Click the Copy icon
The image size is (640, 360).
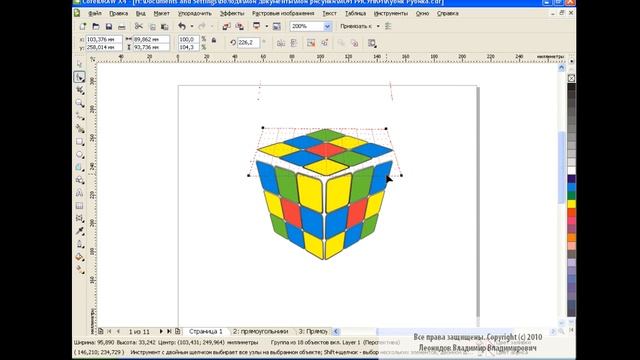pyautogui.click(x=152, y=27)
